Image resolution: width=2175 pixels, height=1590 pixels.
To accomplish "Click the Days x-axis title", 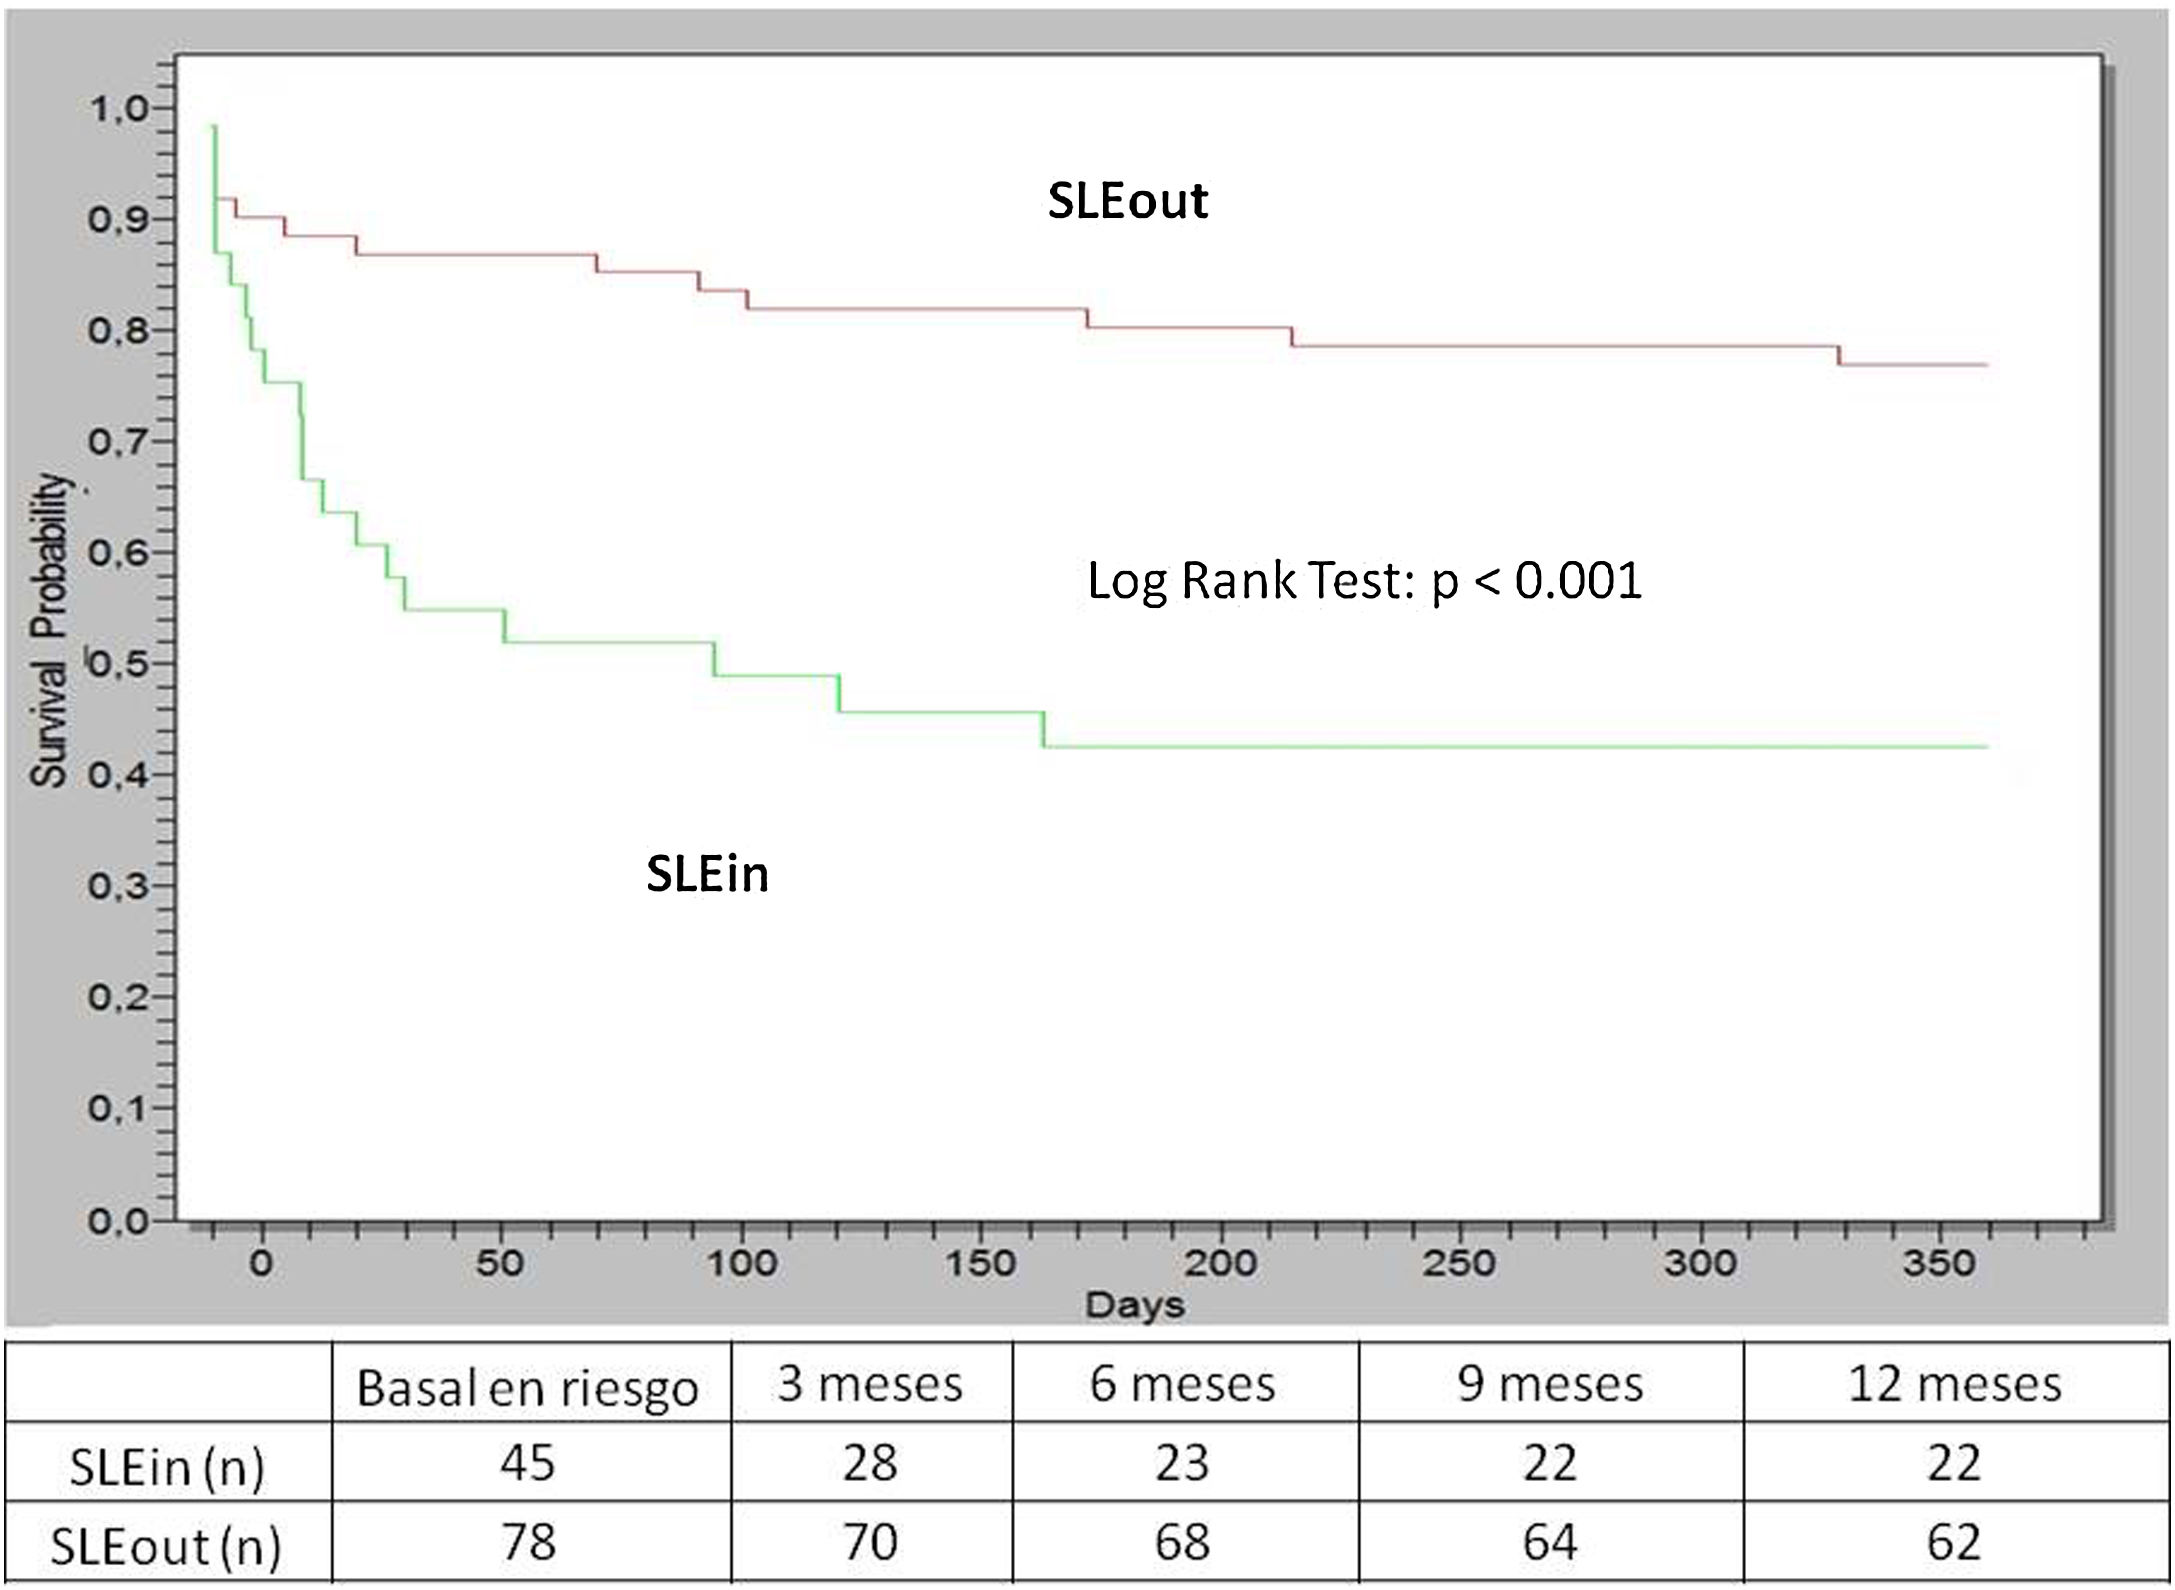I will pos(1135,1304).
